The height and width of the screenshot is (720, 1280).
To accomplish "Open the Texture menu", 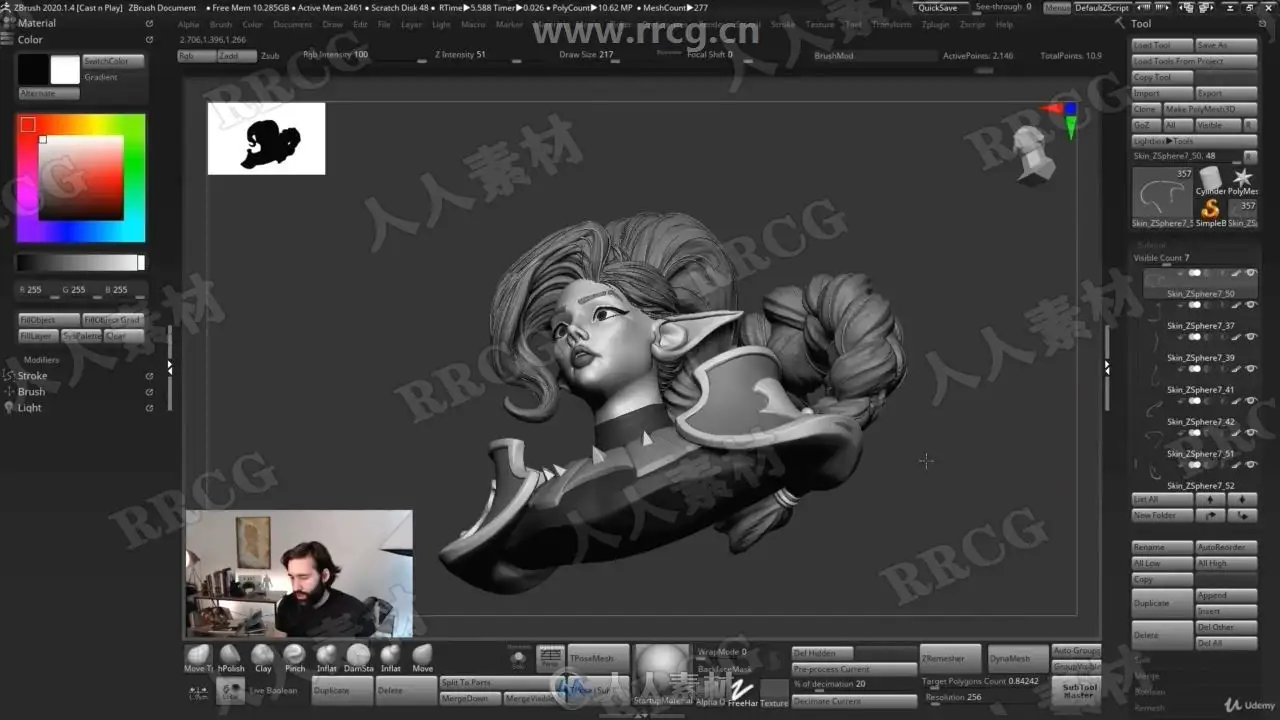I will 820,24.
